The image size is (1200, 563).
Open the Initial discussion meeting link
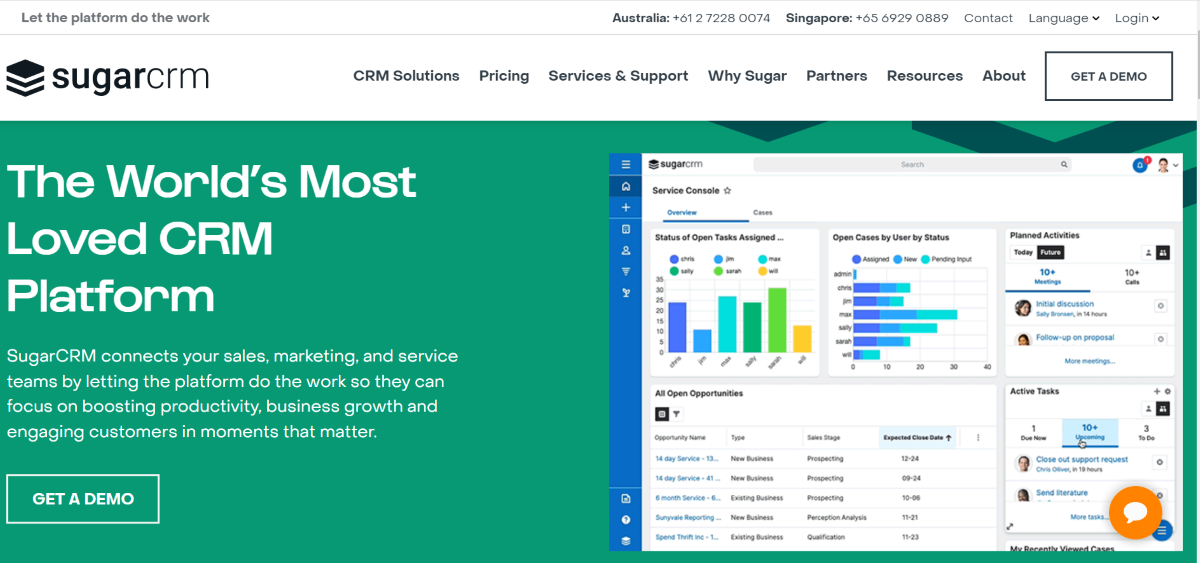[x=1065, y=304]
